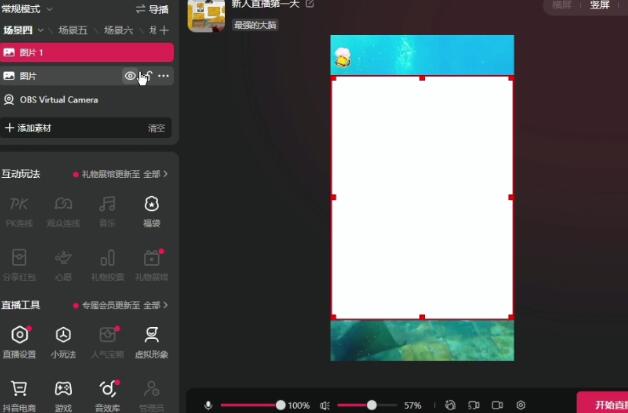Select the OBS Virtual Camera source
628x413 pixels.
[87, 100]
